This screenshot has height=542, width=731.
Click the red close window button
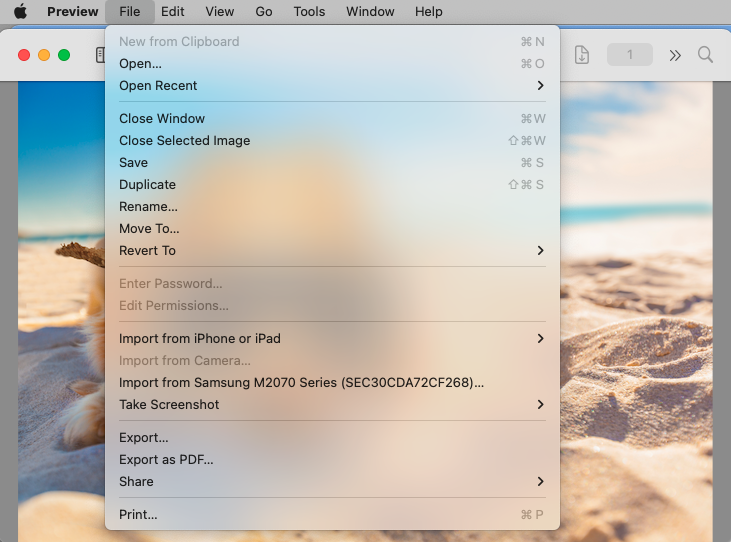(24, 55)
